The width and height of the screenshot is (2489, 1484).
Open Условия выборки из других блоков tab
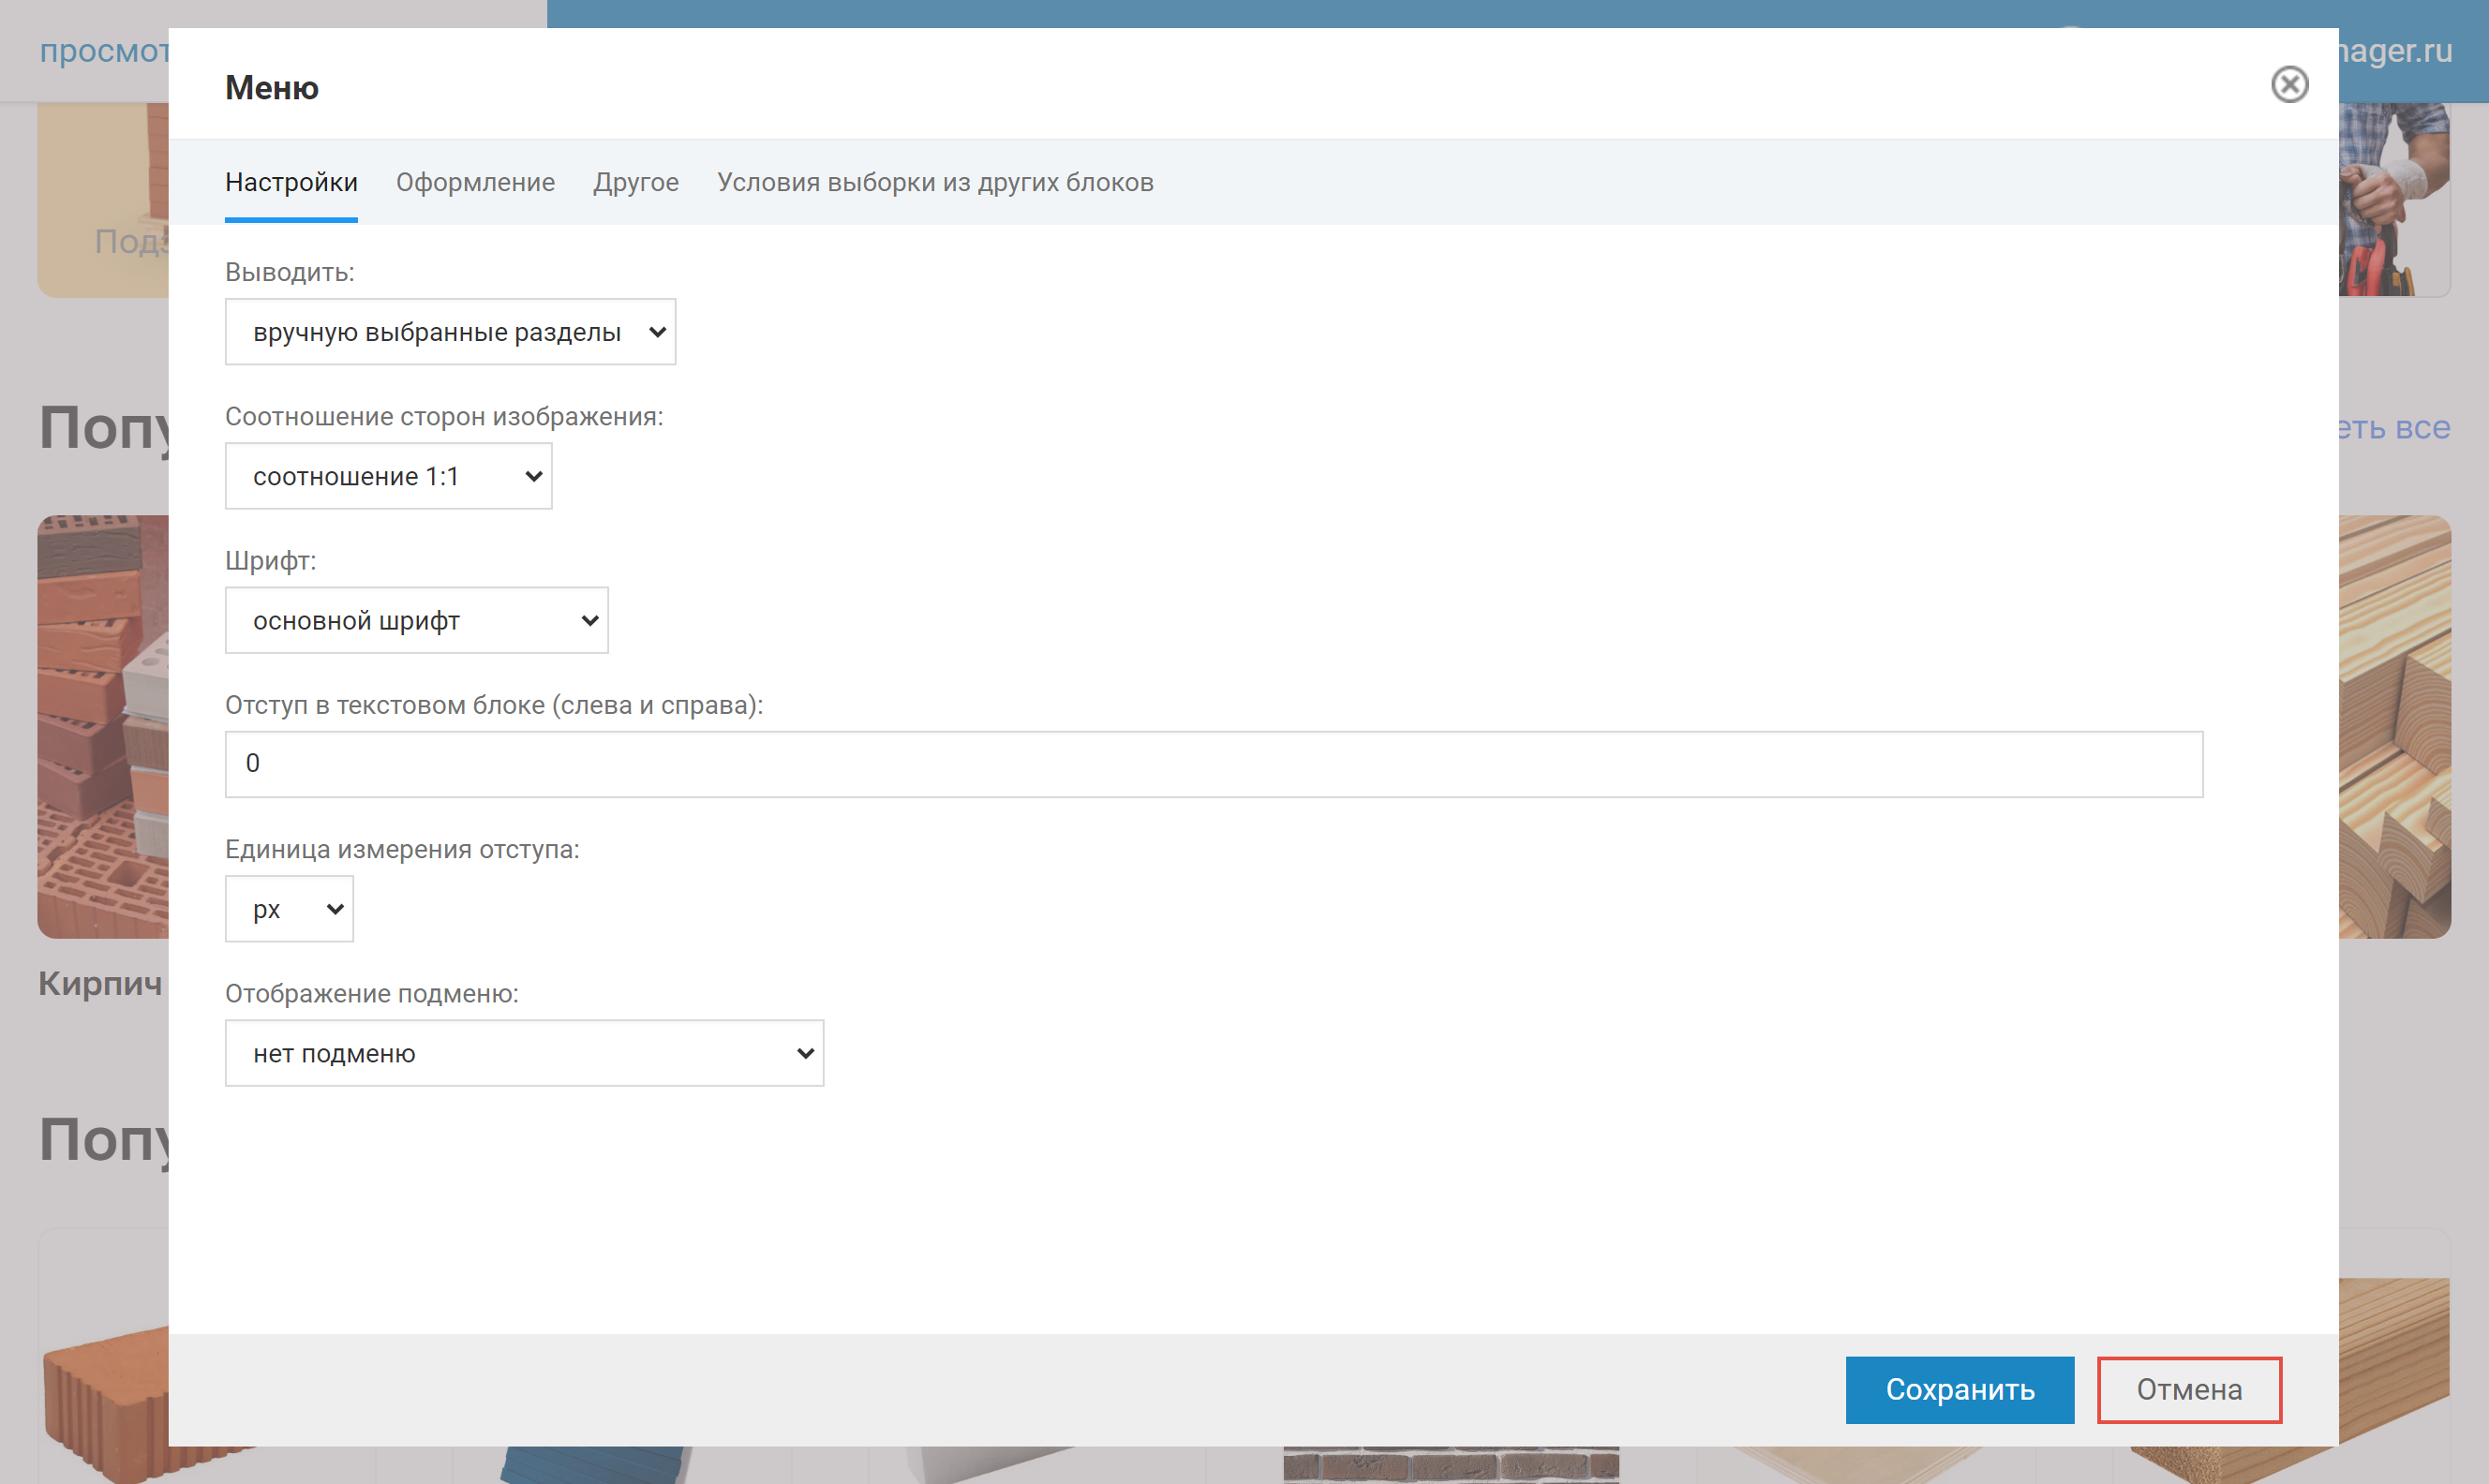[934, 182]
